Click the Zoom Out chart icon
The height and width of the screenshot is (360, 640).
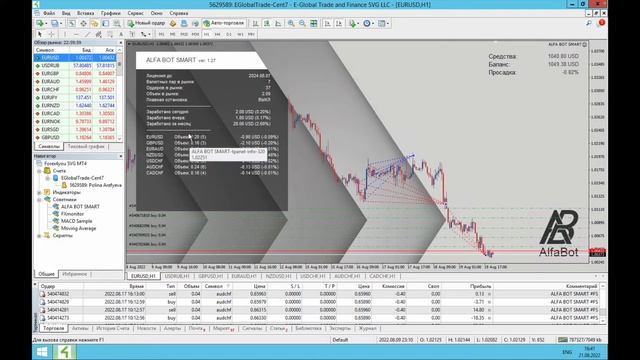click(x=302, y=23)
